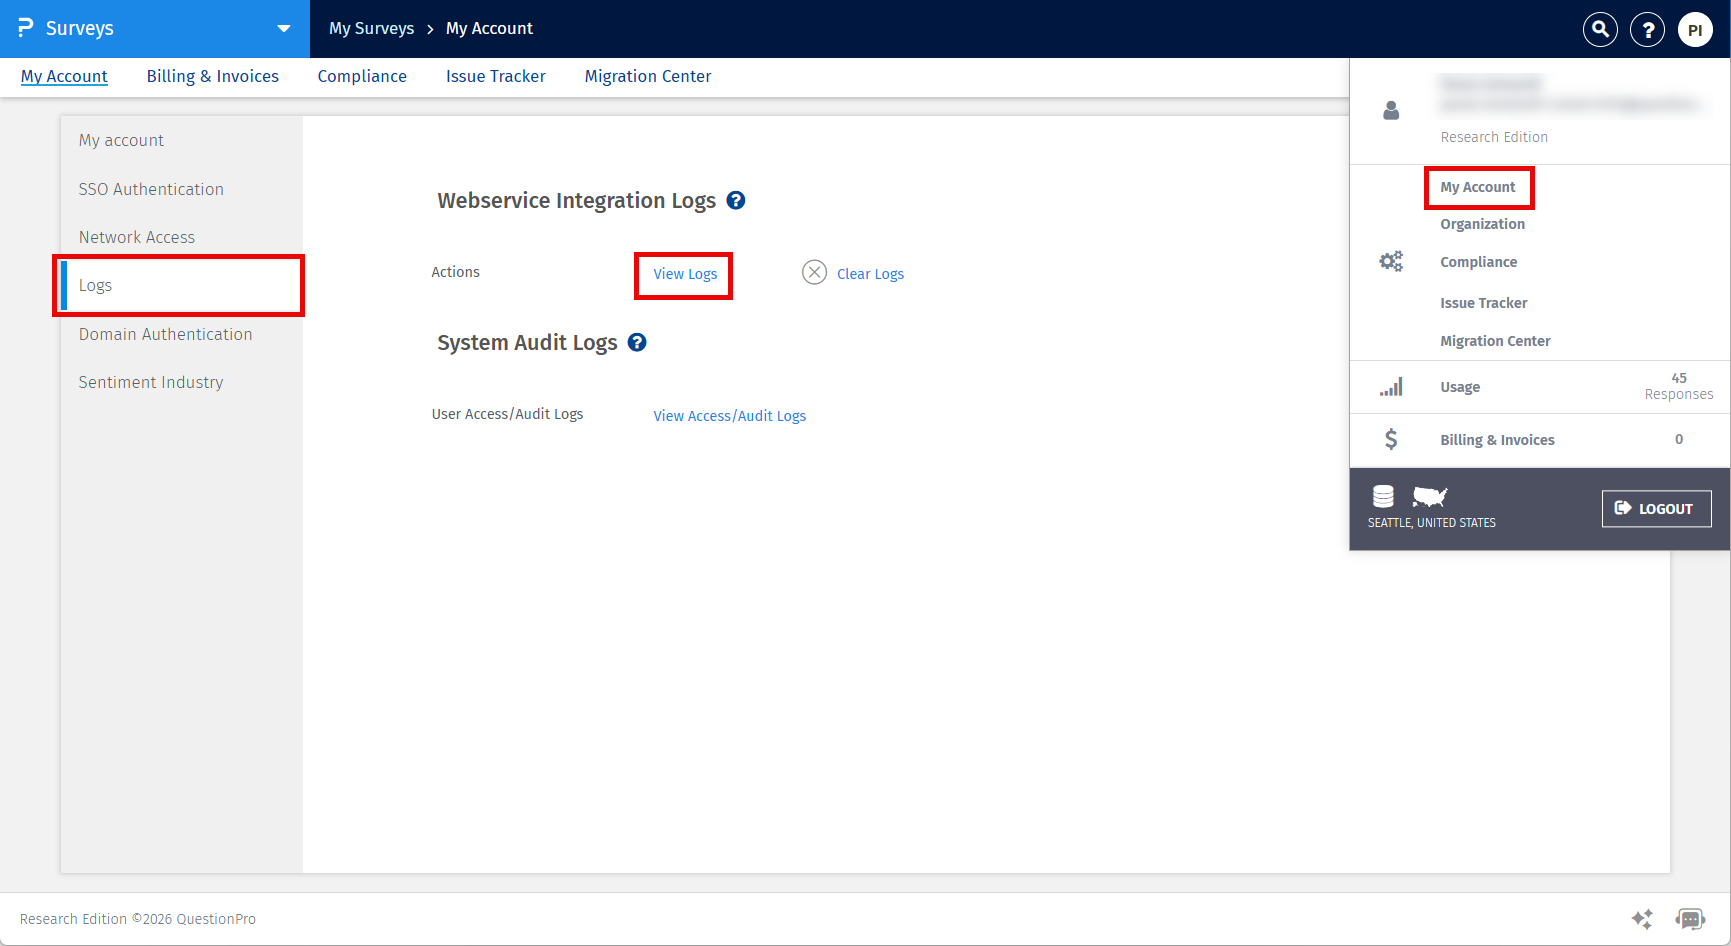The image size is (1731, 946).
Task: Switch to the Migration Center tab
Action: pos(647,76)
